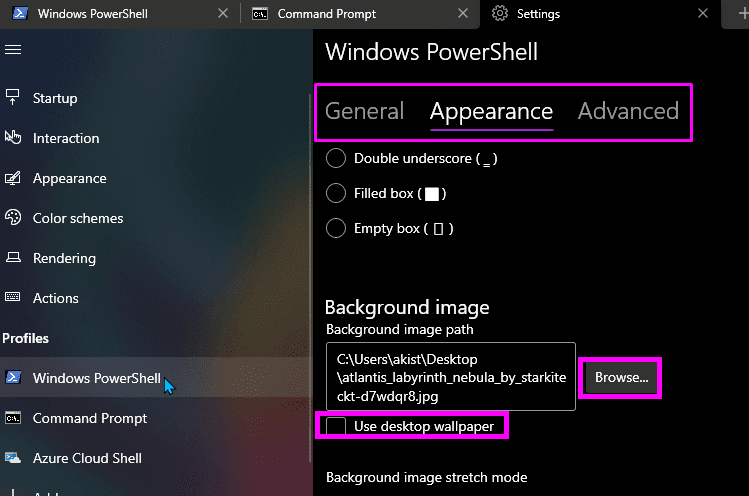Click Browse to choose a background image
Screen dimensions: 749x496
(x=621, y=377)
